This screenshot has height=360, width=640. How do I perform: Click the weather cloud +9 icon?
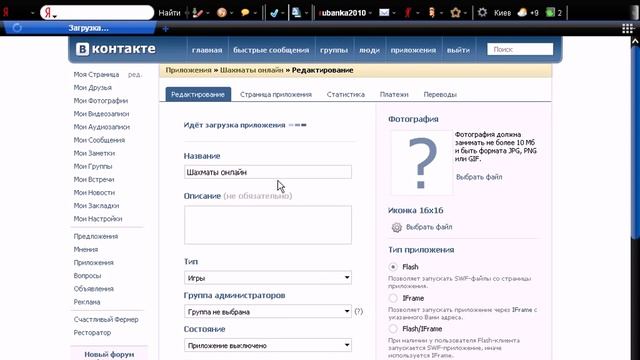point(528,13)
